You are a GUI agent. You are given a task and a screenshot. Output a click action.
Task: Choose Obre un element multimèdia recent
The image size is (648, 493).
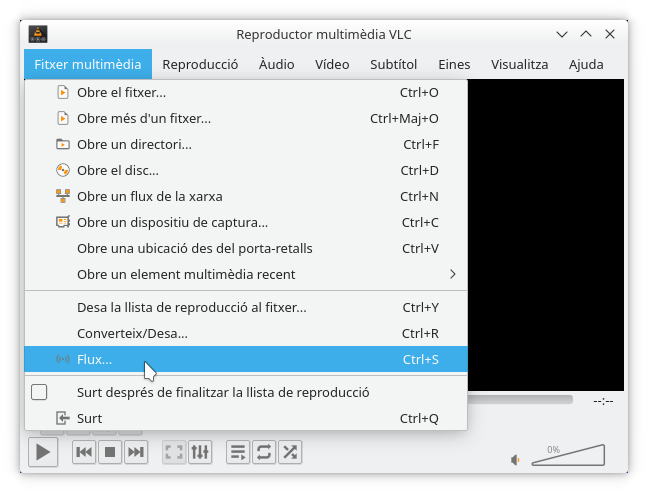click(246, 274)
